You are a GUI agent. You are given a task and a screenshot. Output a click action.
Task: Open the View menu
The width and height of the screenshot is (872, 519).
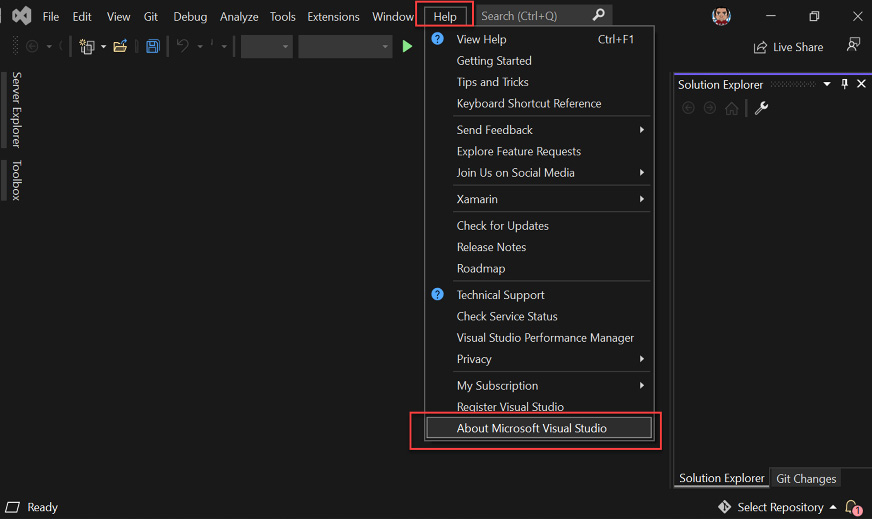(118, 17)
